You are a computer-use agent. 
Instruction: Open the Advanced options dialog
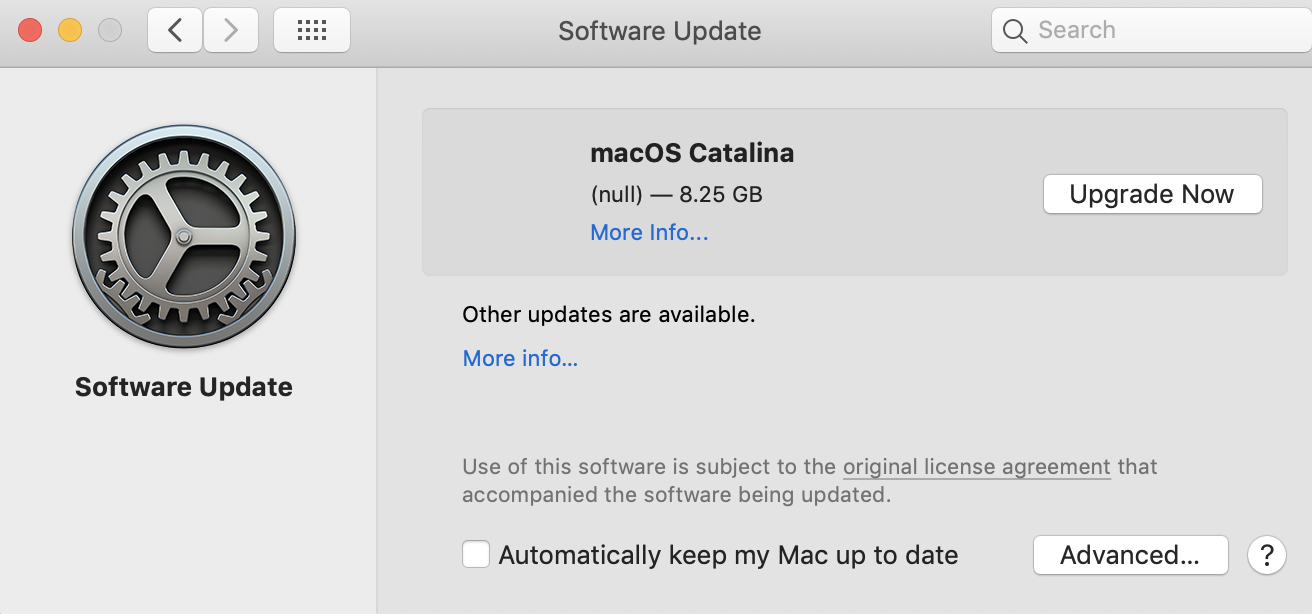pos(1130,555)
